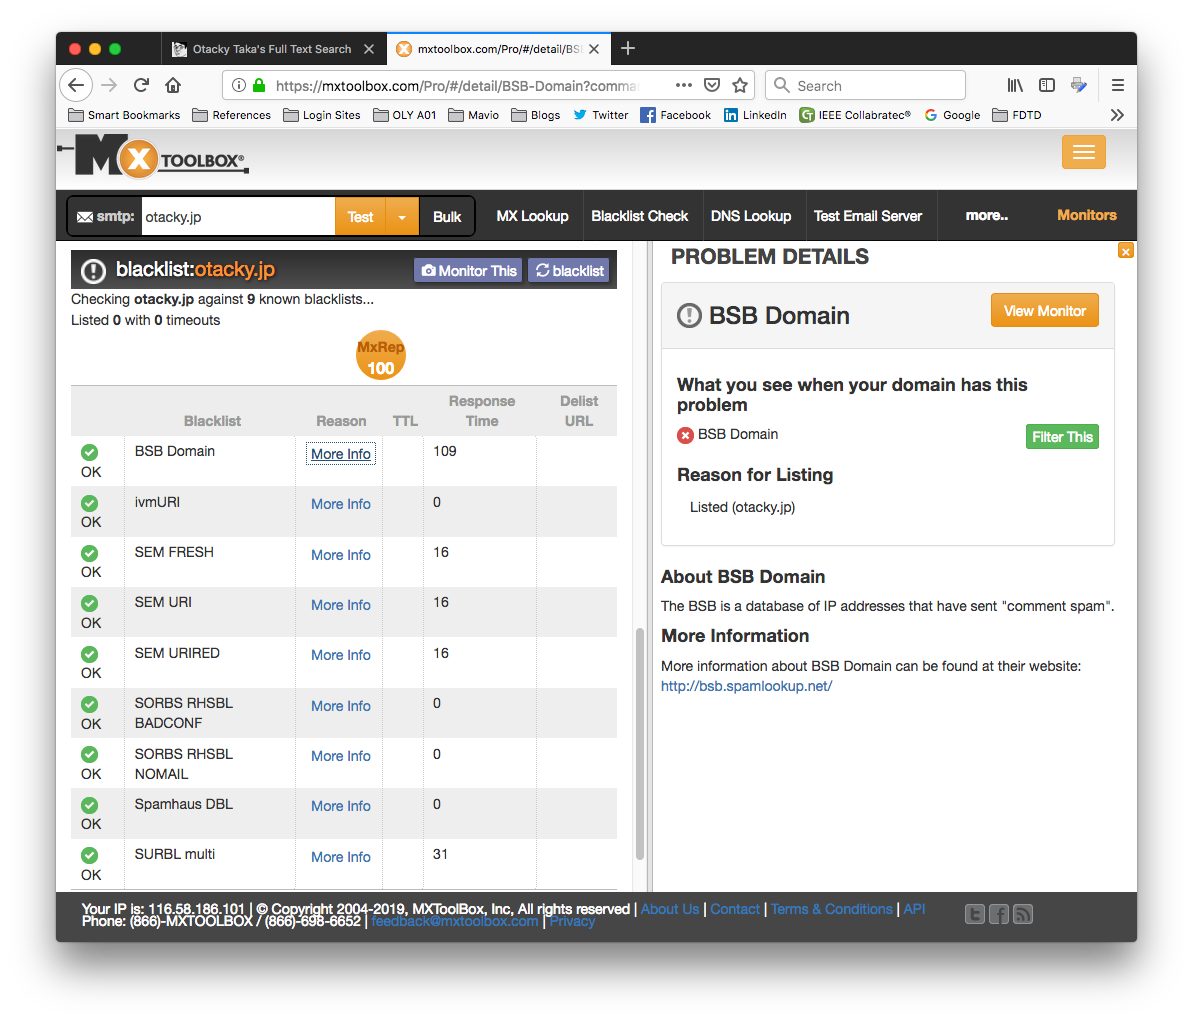Open a new browser tab
The width and height of the screenshot is (1193, 1022).
pyautogui.click(x=628, y=49)
